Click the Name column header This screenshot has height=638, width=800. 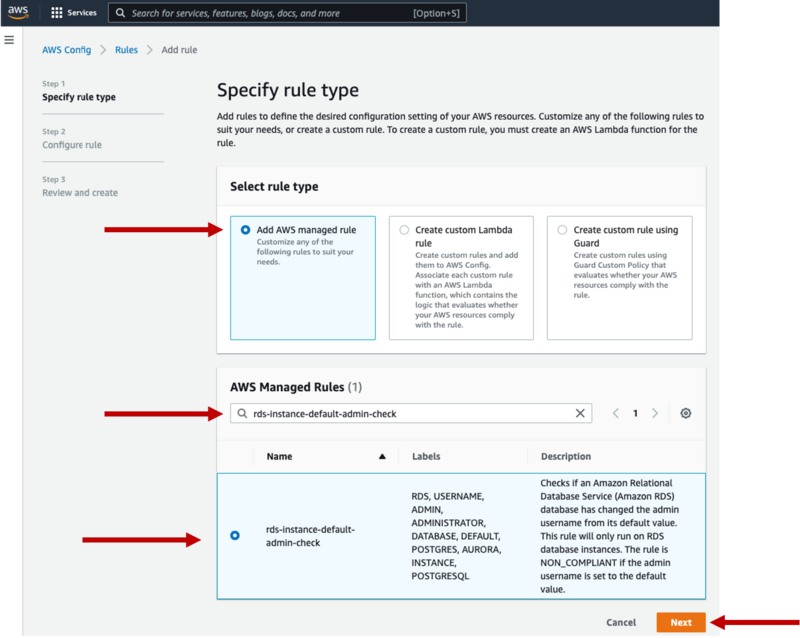(279, 456)
